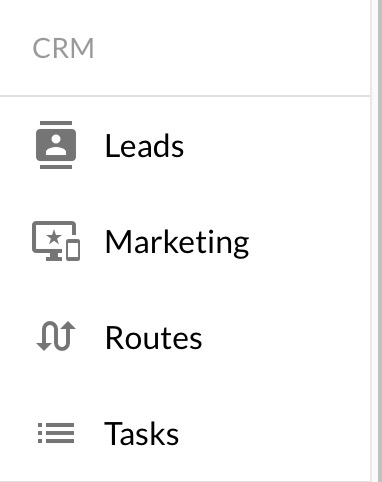382x482 pixels.
Task: Click the small phone shape in the Marketing icon
Action: (73, 250)
